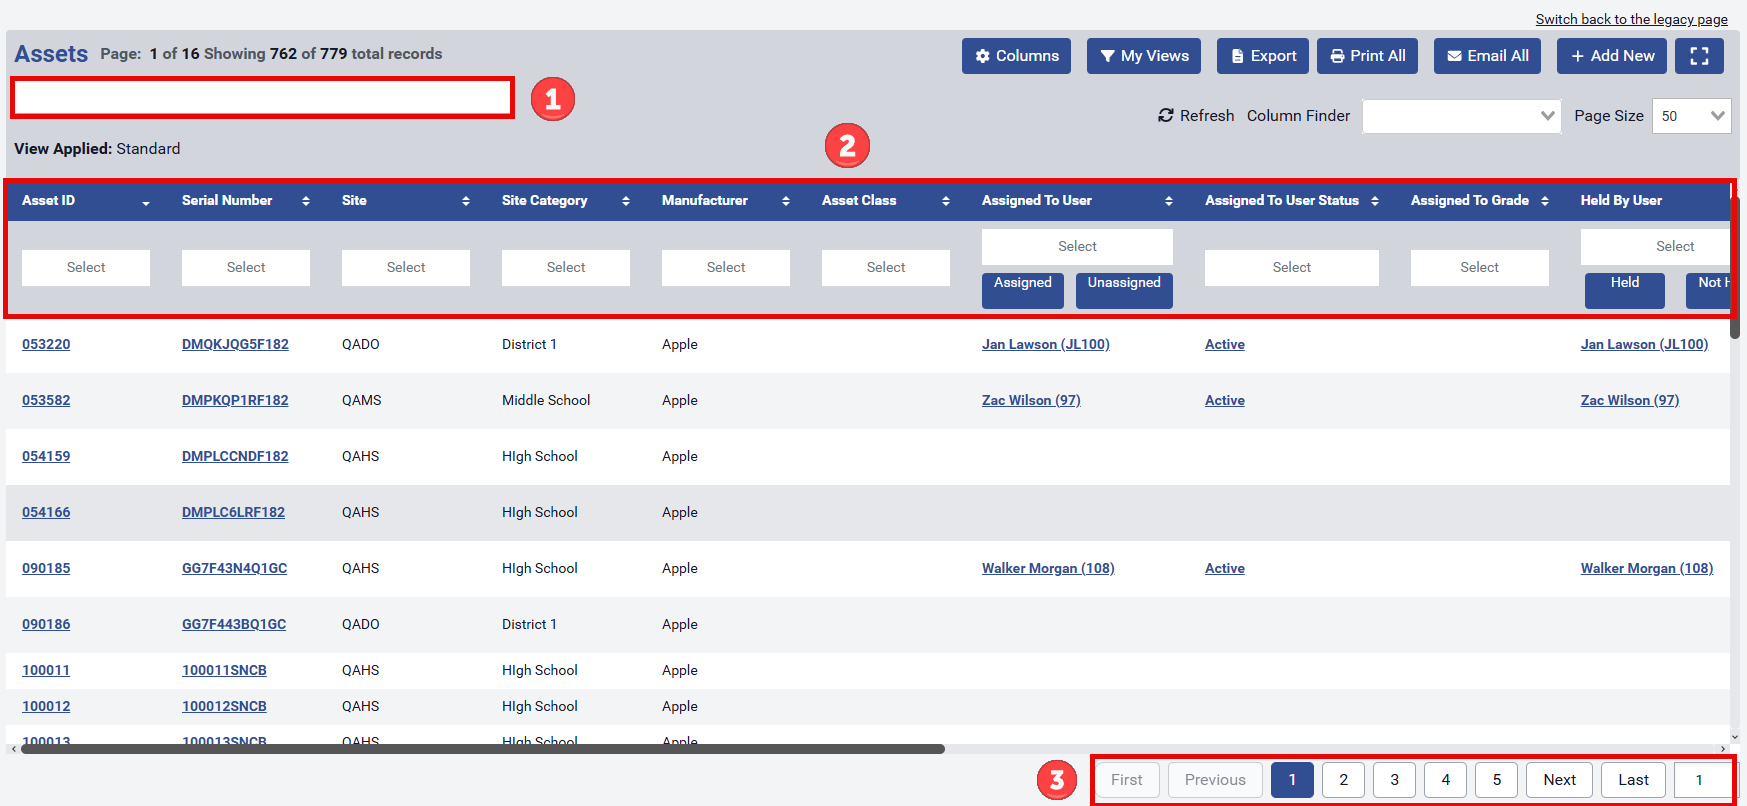1747x806 pixels.
Task: Click the page number input box
Action: coord(1703,780)
